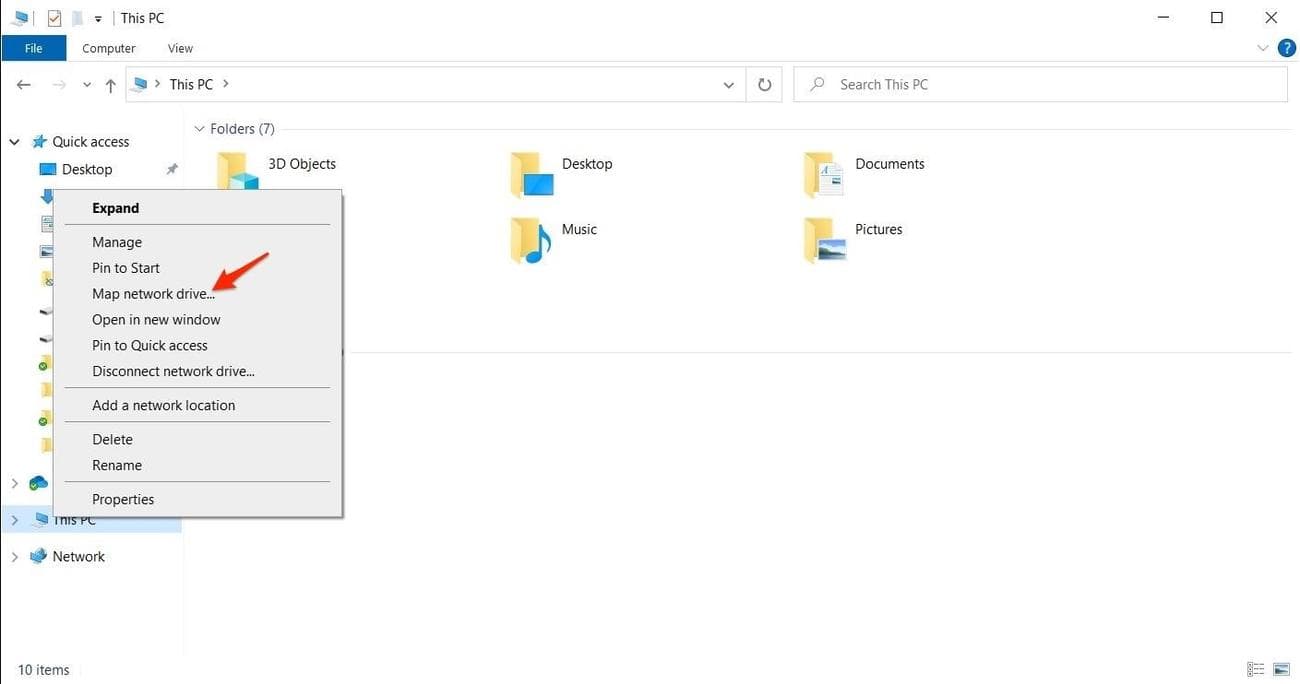Screen dimensions: 1300x684
Task: Collapse the Quick access section
Action: pyautogui.click(x=14, y=141)
